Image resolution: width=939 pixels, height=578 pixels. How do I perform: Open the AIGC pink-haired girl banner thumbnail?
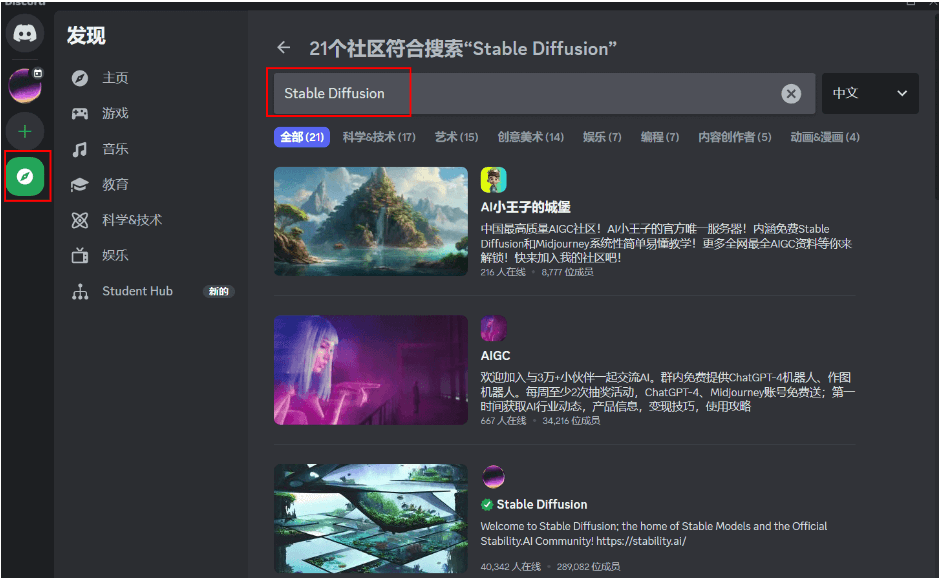click(371, 370)
